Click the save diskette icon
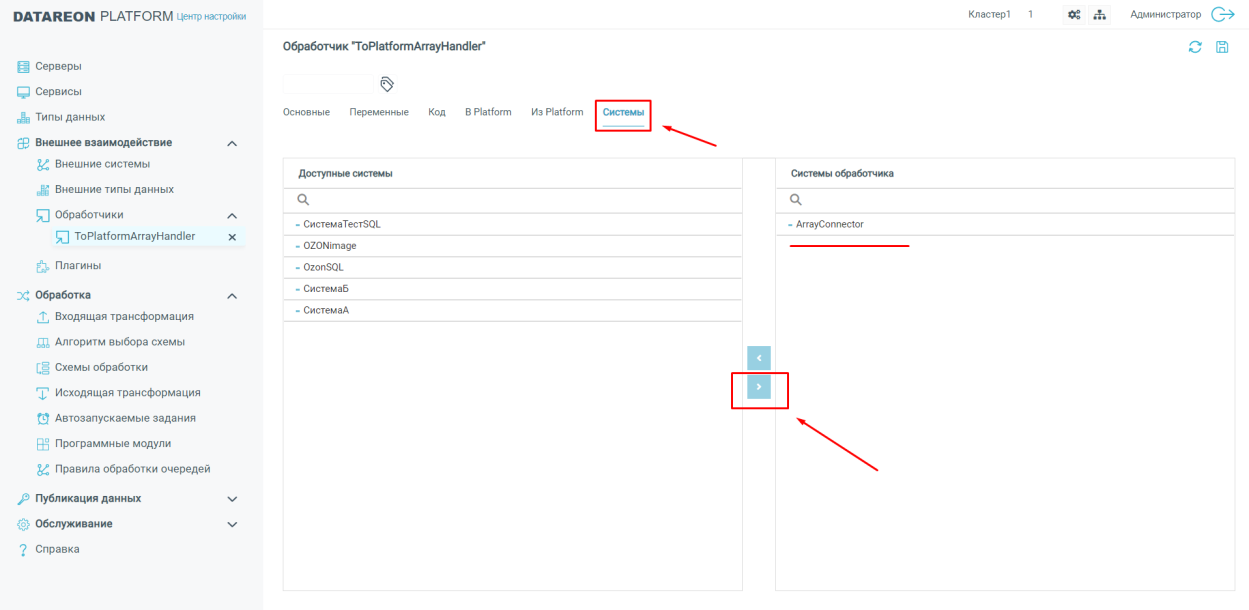The width and height of the screenshot is (1249, 610). 1222,47
